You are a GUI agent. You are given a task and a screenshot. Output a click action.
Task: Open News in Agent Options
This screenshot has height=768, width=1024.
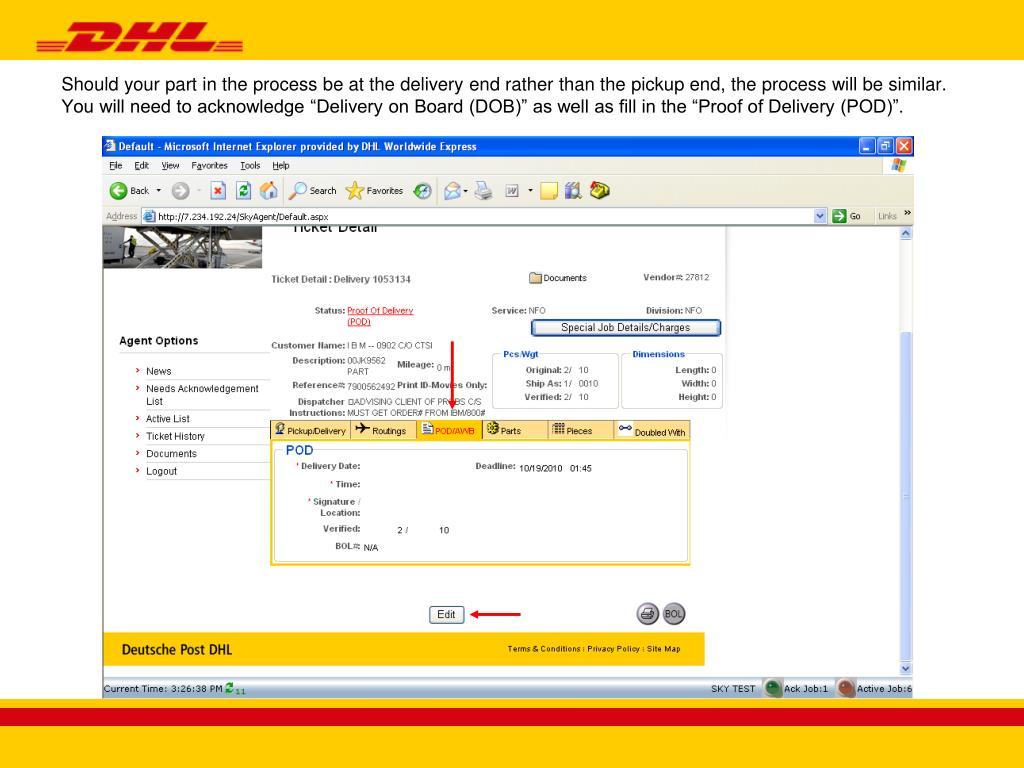[x=159, y=371]
